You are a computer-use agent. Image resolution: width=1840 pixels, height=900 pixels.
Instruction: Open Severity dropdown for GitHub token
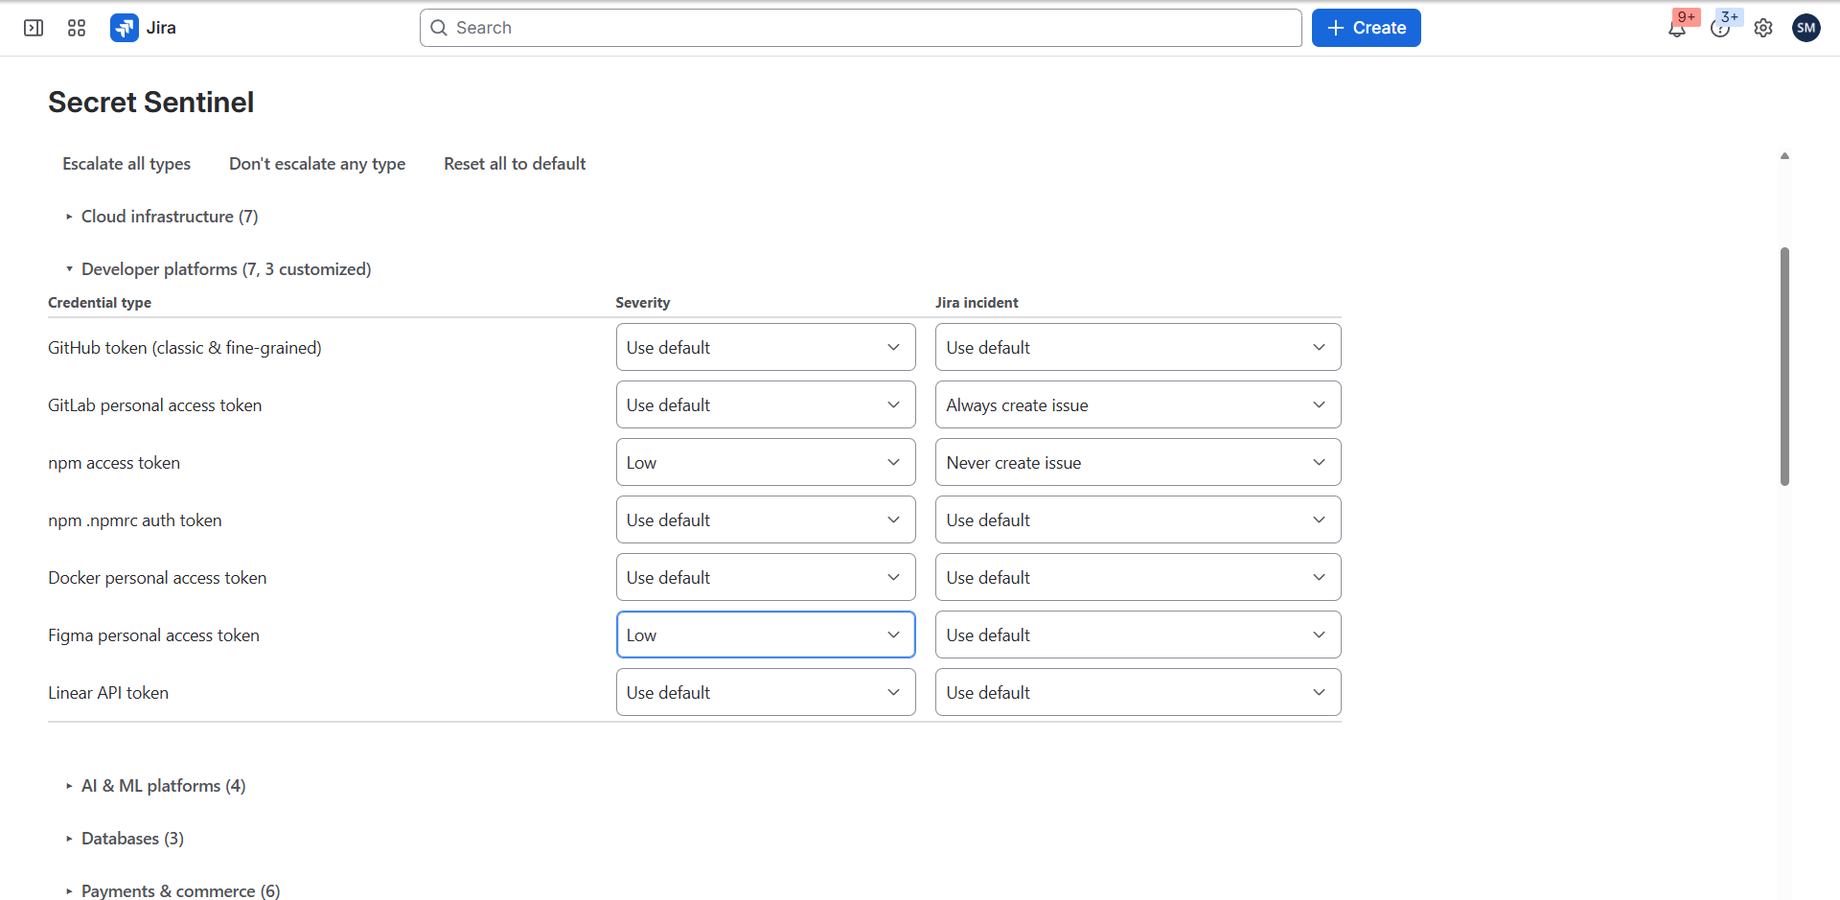click(x=766, y=347)
